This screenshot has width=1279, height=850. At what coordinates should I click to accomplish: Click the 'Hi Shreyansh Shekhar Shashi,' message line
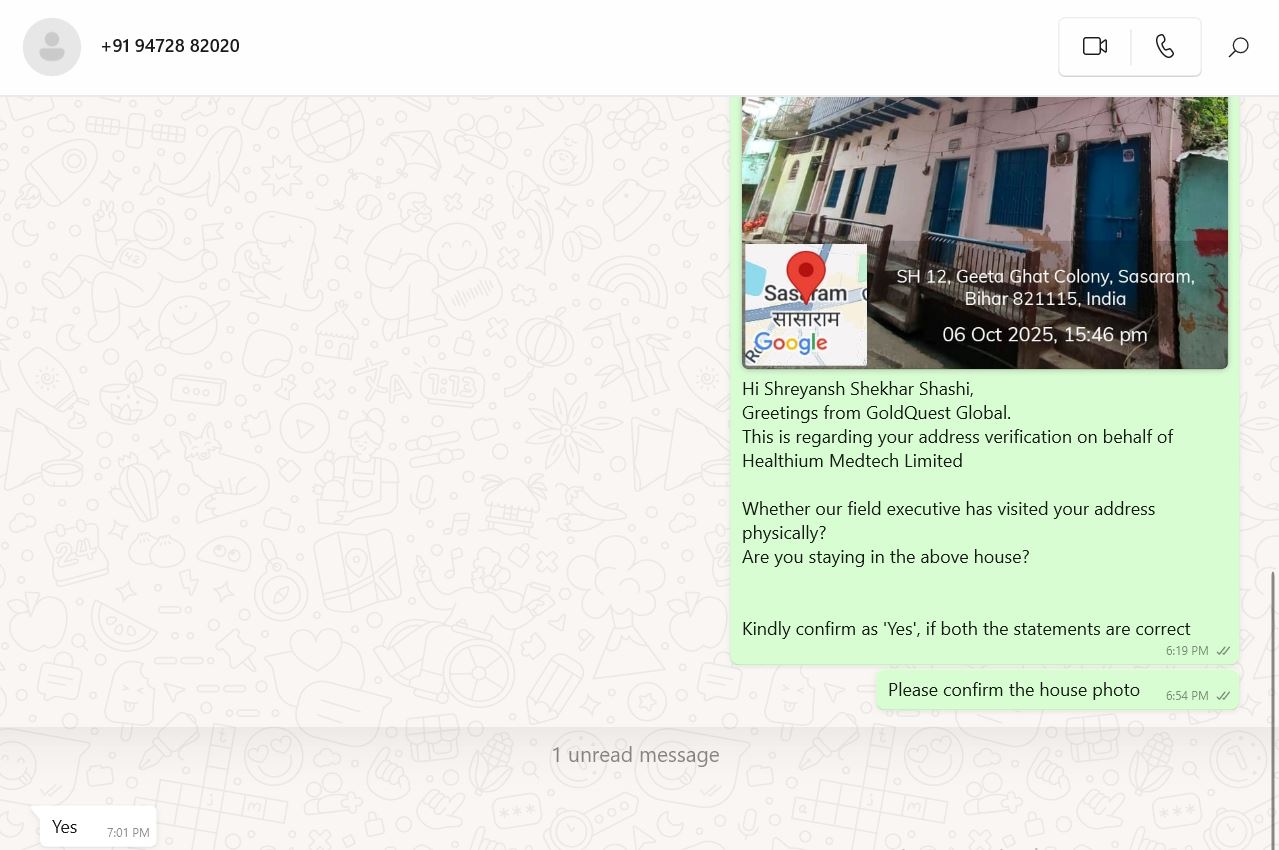click(x=858, y=388)
